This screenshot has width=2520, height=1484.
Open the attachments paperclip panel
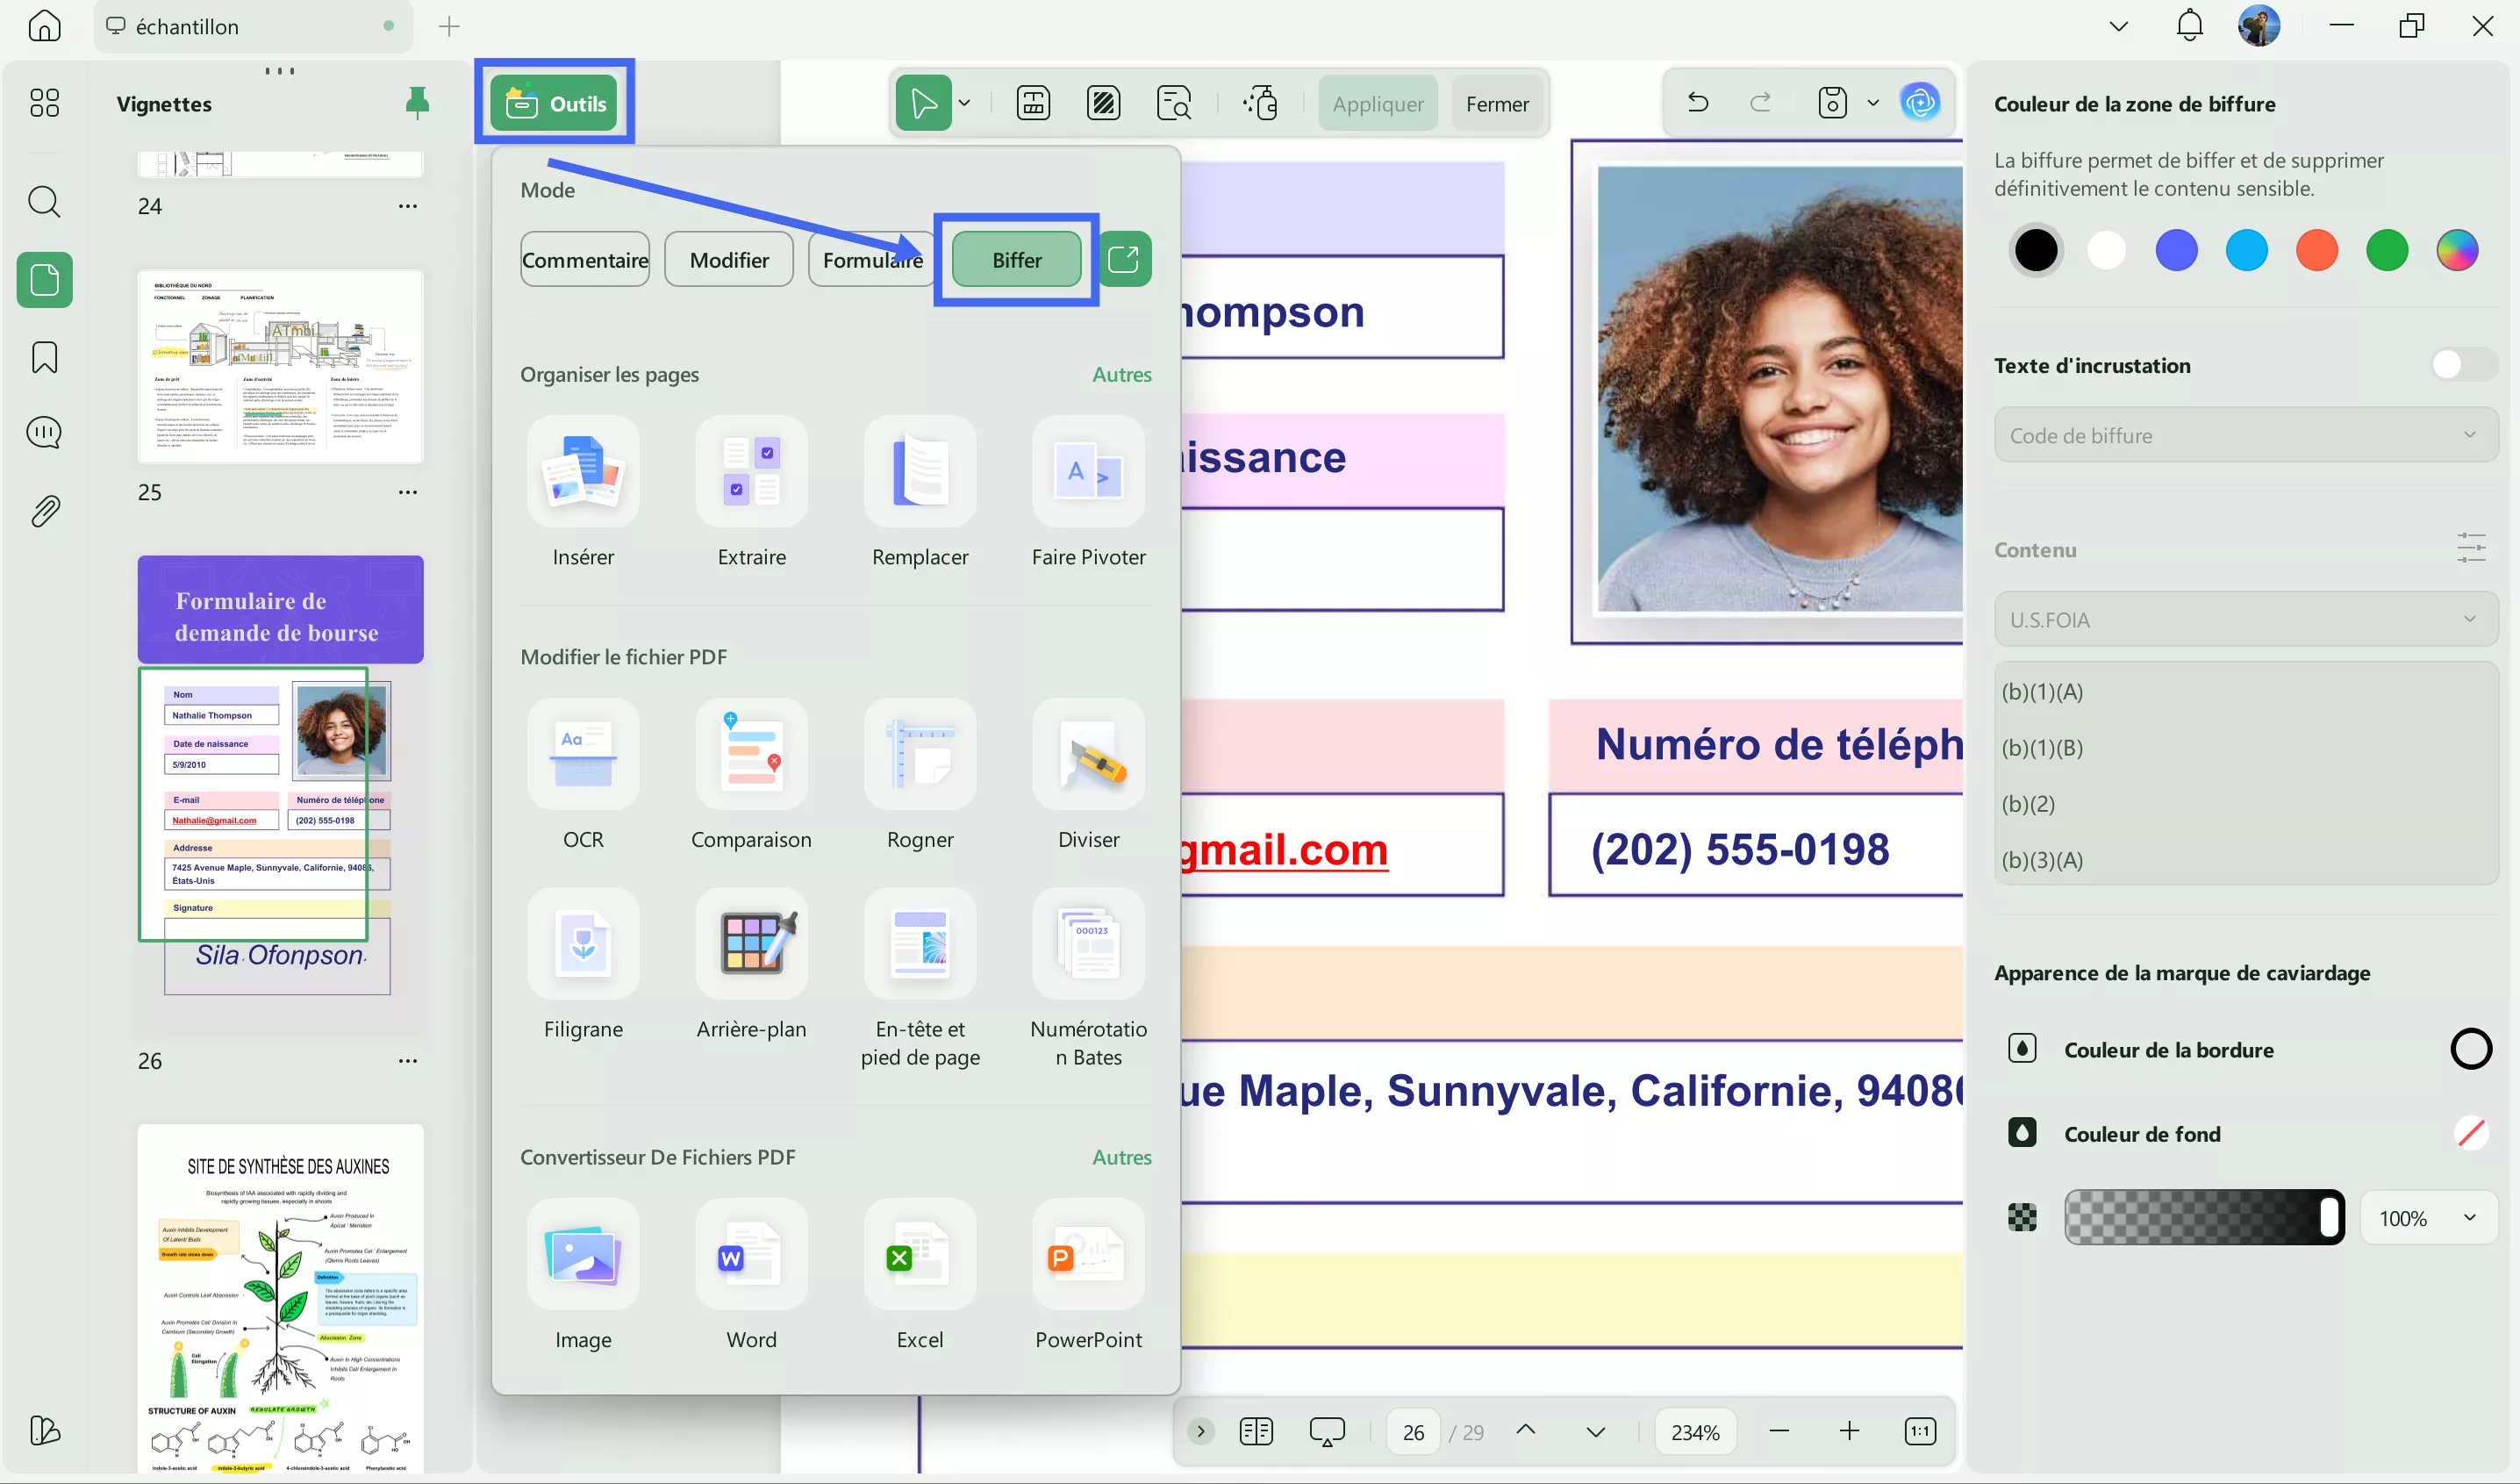pyautogui.click(x=44, y=511)
